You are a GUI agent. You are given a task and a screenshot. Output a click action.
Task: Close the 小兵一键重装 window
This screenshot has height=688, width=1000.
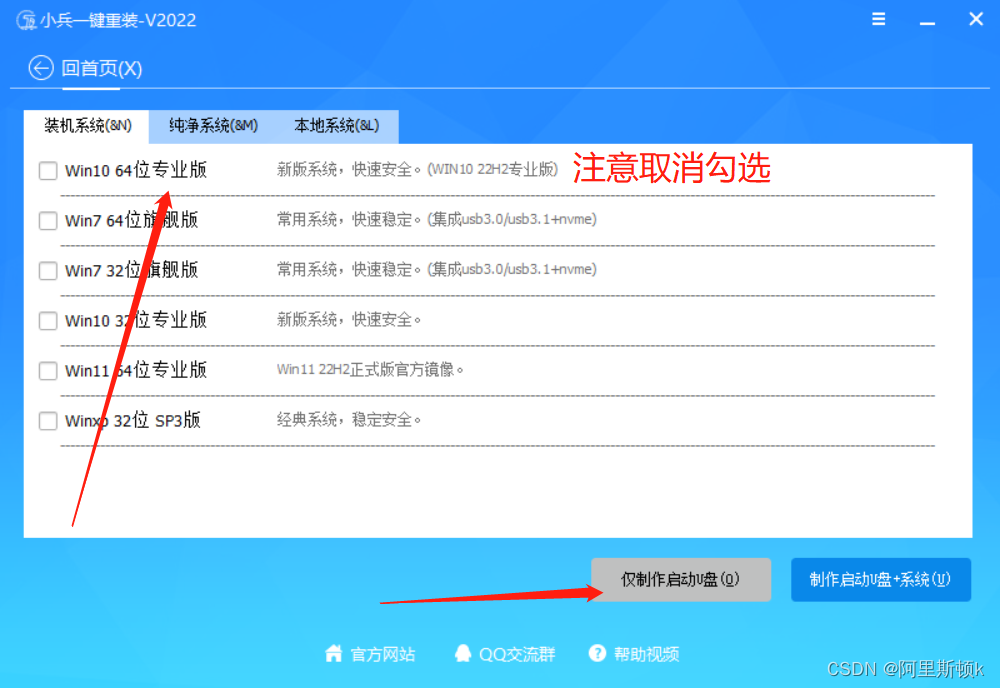[976, 19]
